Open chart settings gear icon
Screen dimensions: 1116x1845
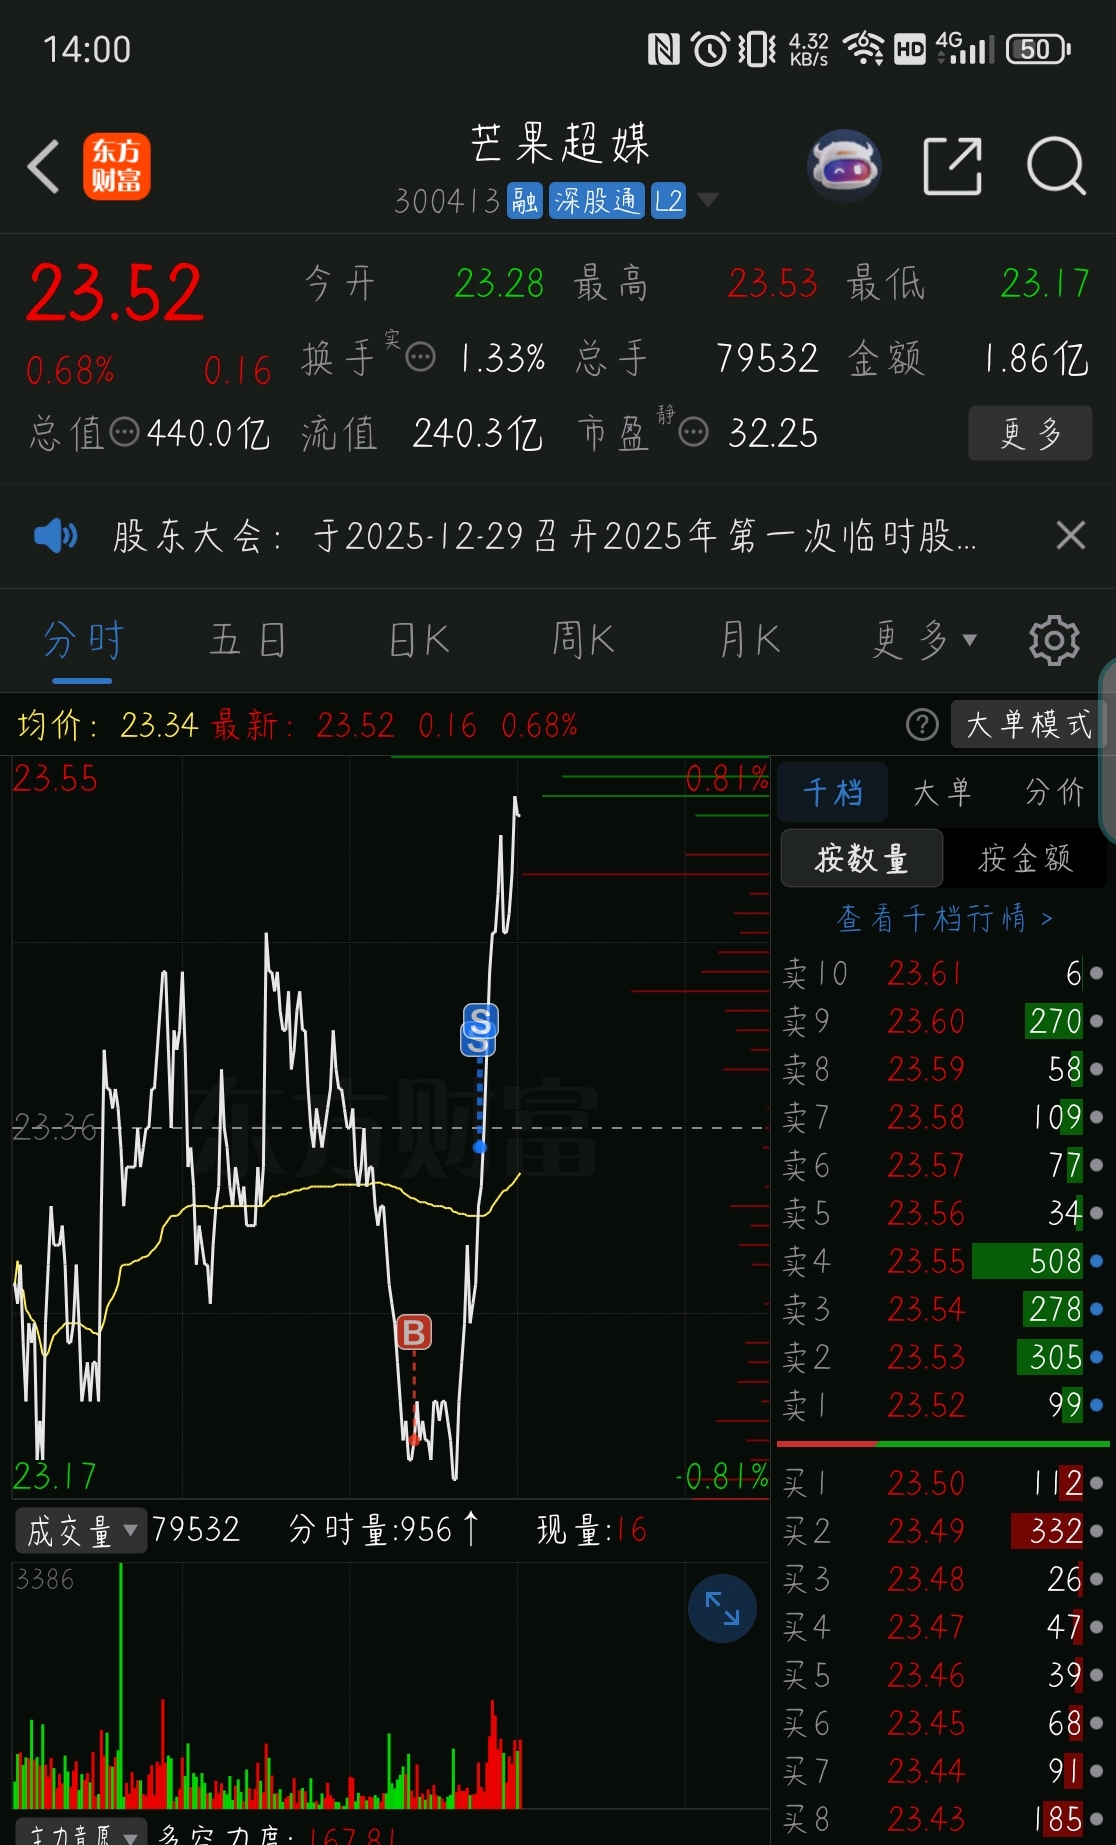pos(1055,640)
